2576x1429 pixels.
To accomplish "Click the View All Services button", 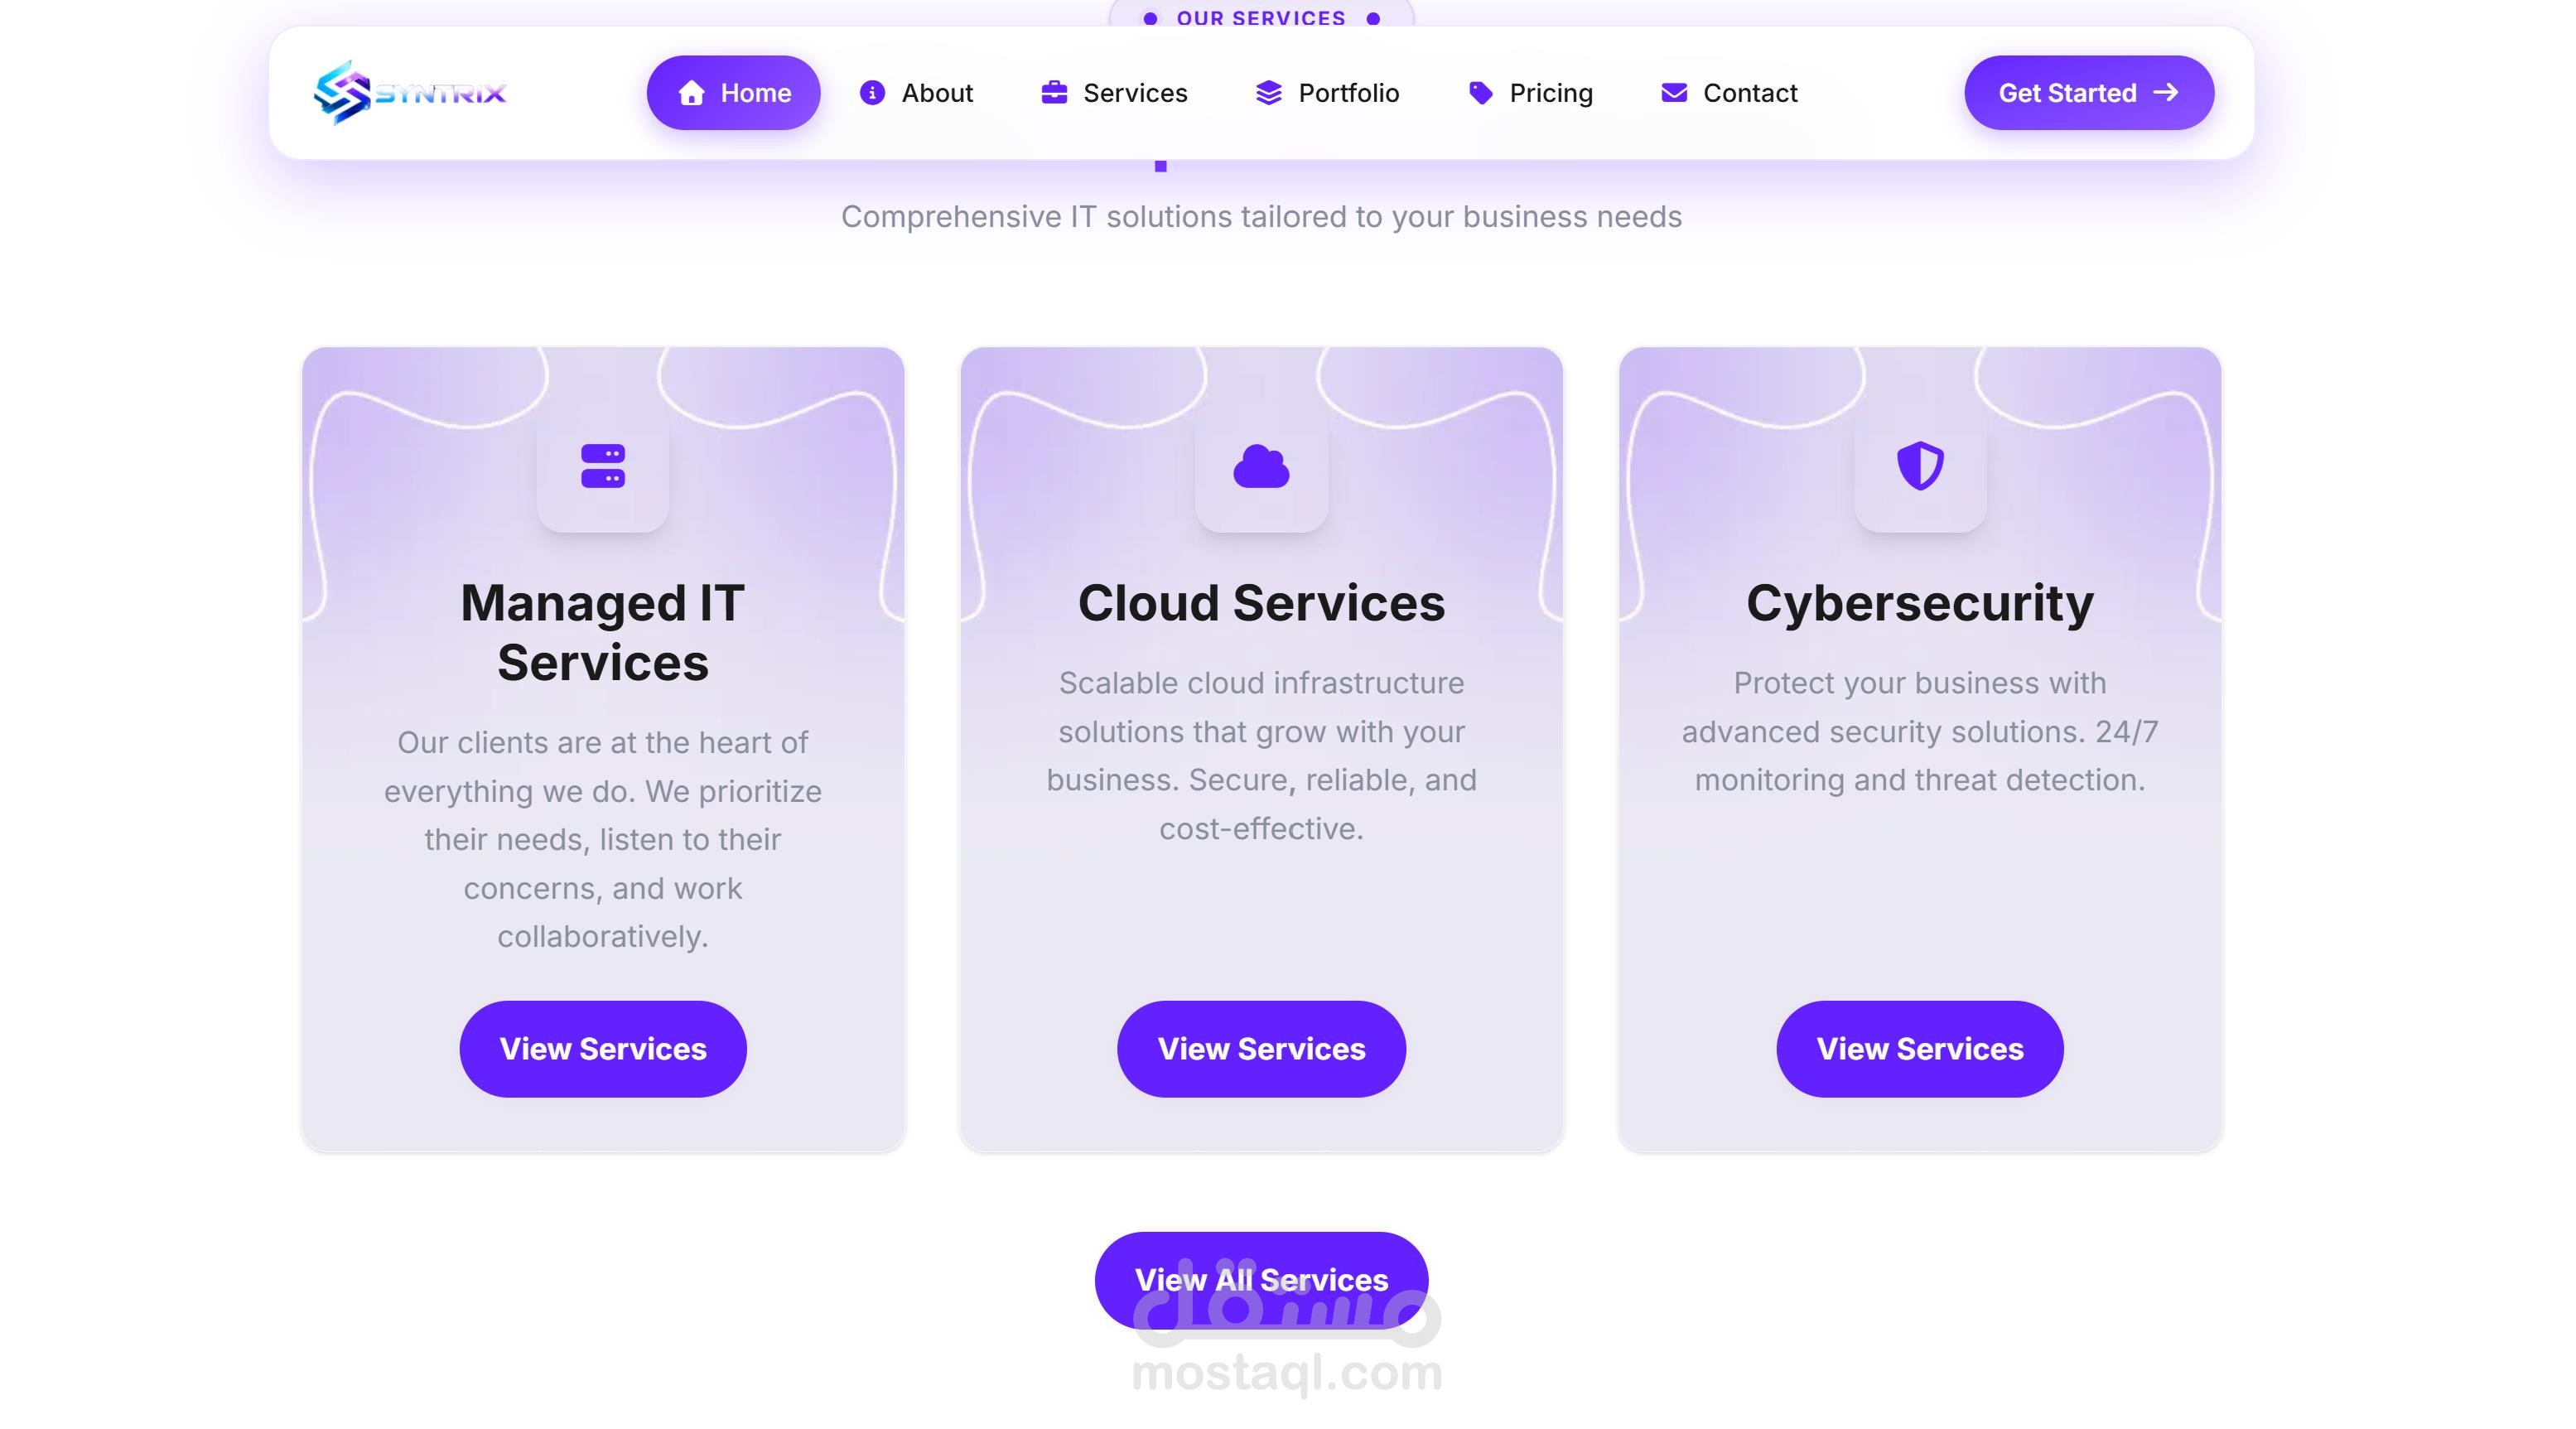I will (1261, 1280).
